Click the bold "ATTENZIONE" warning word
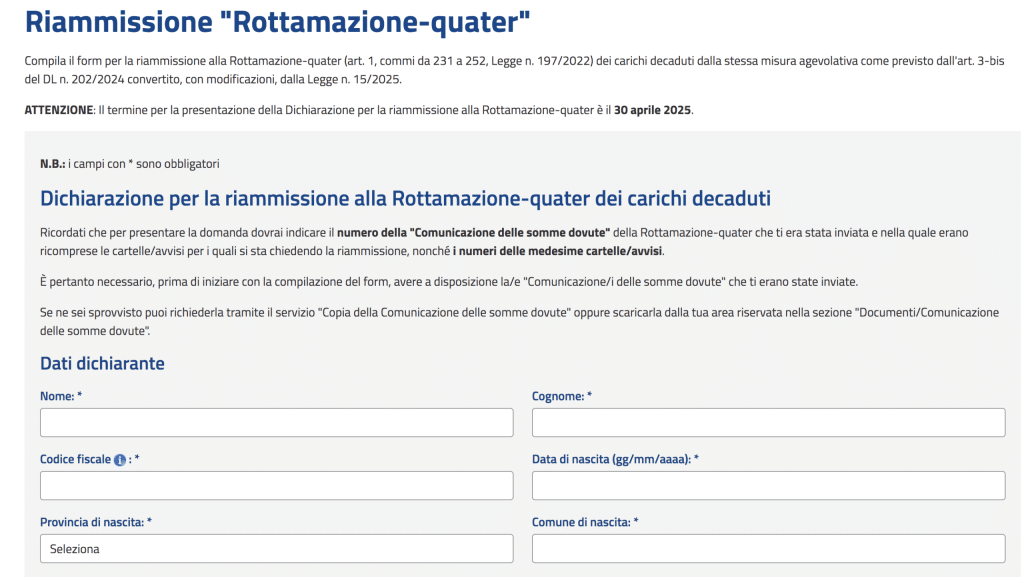Screen dimensions: 1024x577 tap(58, 109)
